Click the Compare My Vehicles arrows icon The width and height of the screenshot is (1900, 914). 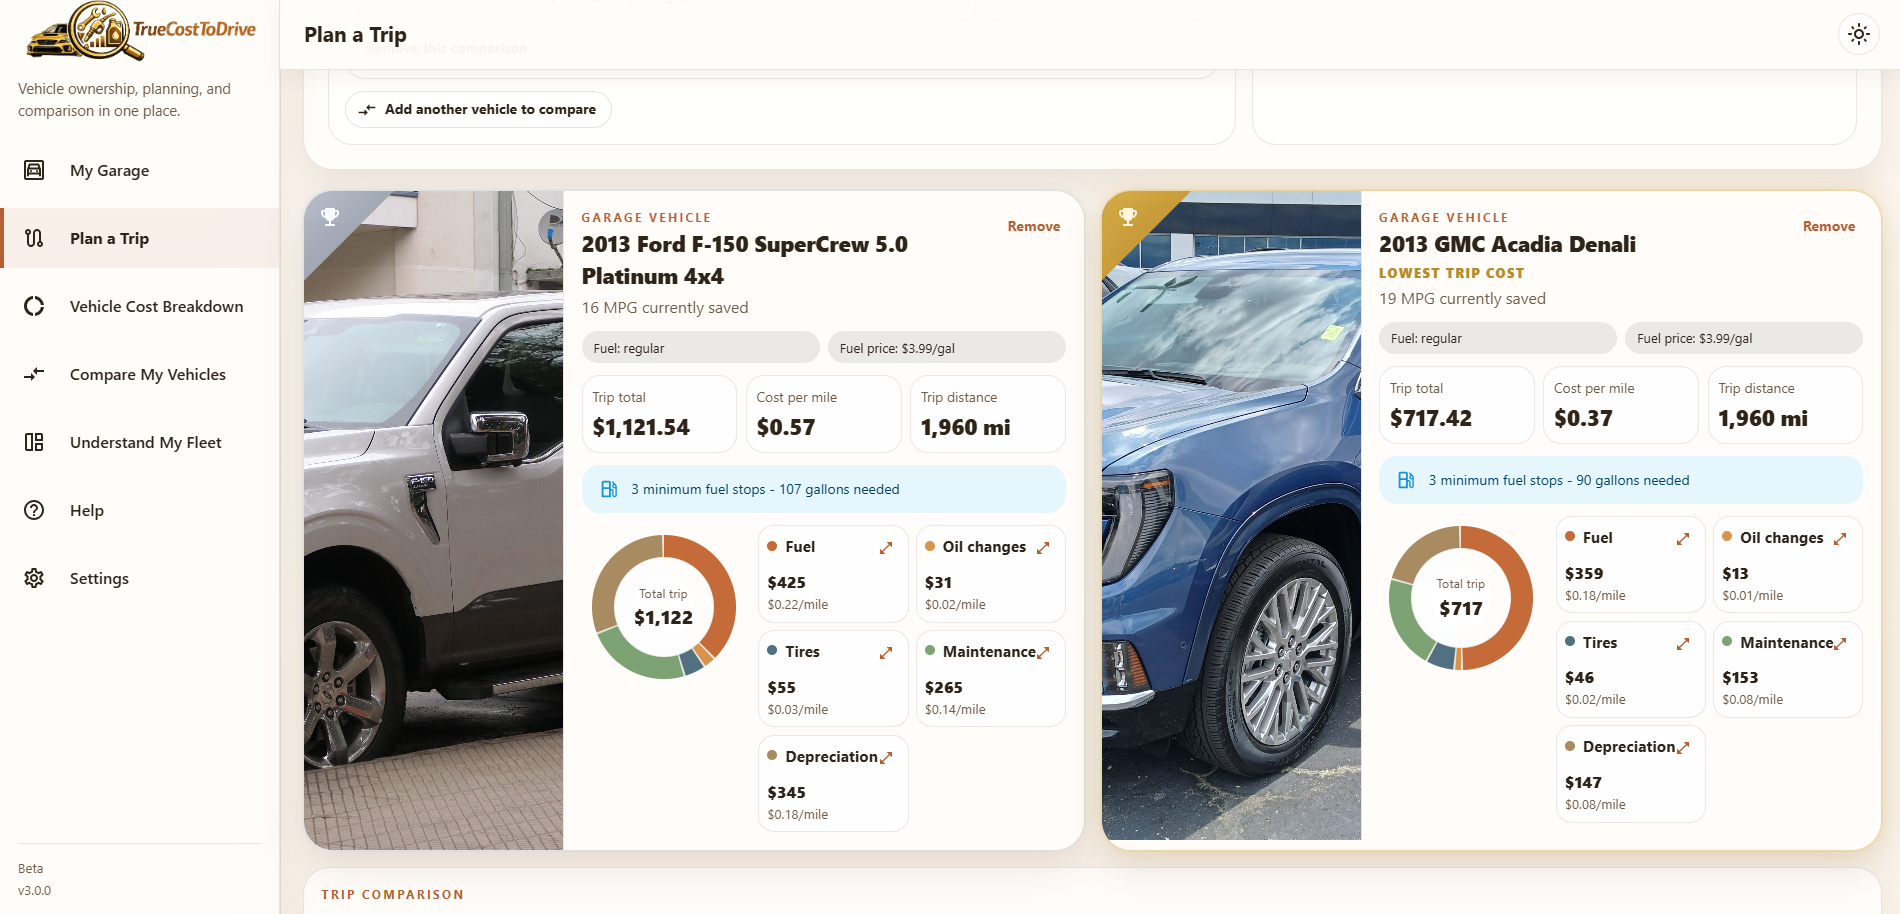tap(34, 374)
